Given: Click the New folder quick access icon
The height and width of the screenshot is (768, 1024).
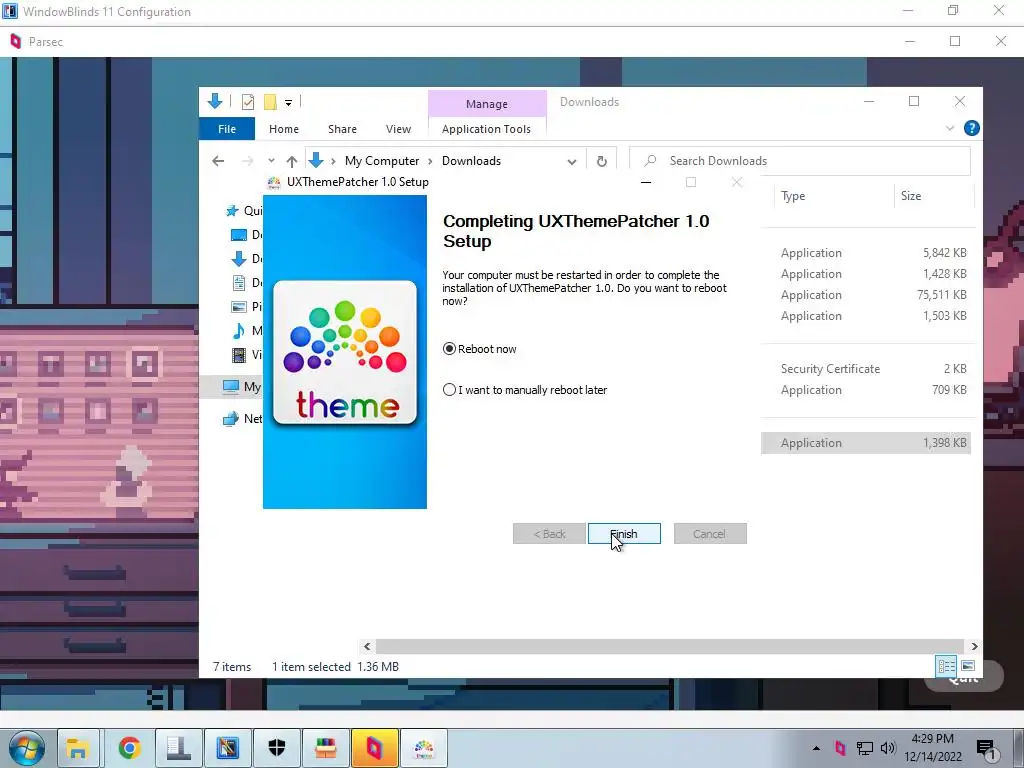Looking at the screenshot, I should pyautogui.click(x=270, y=102).
